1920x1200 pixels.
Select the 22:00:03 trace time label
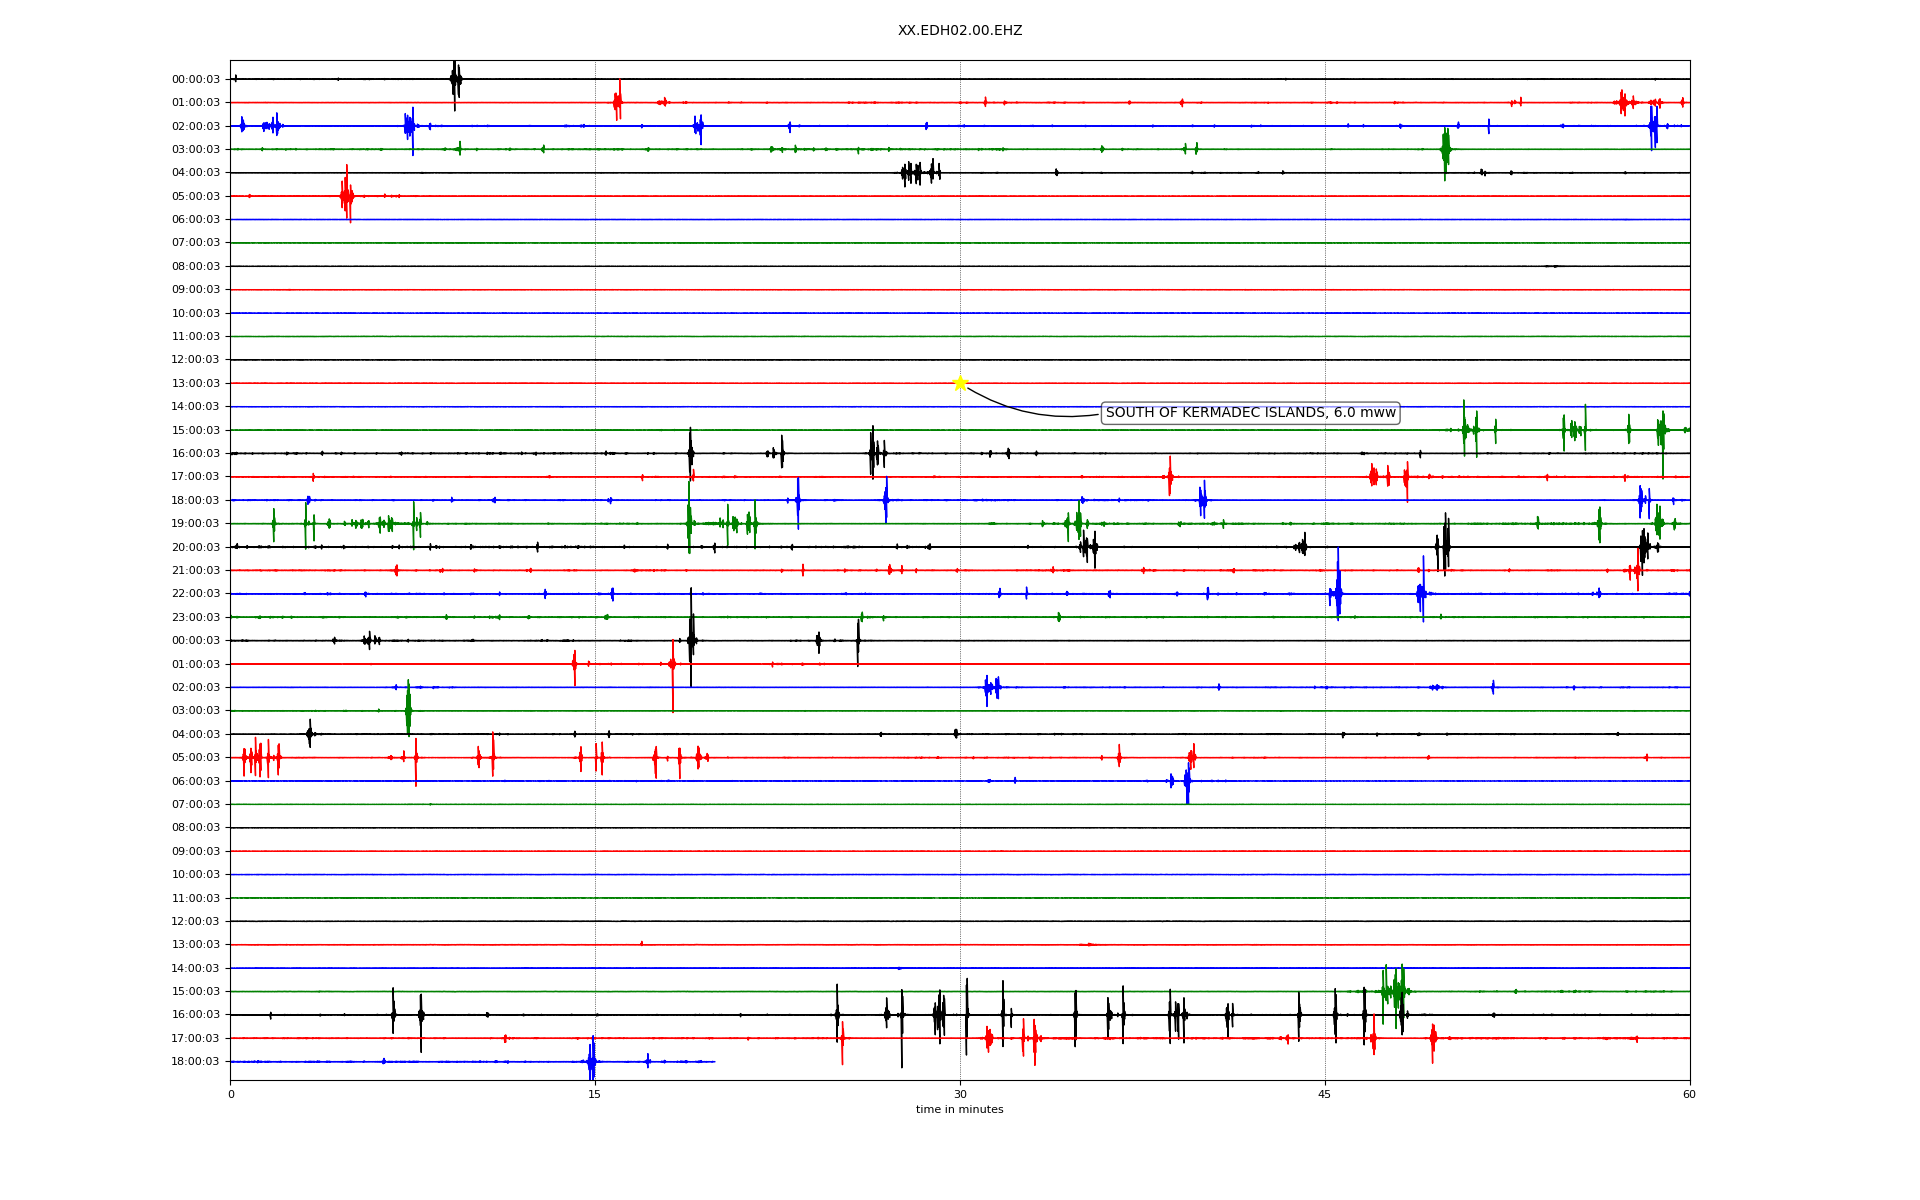(x=196, y=594)
